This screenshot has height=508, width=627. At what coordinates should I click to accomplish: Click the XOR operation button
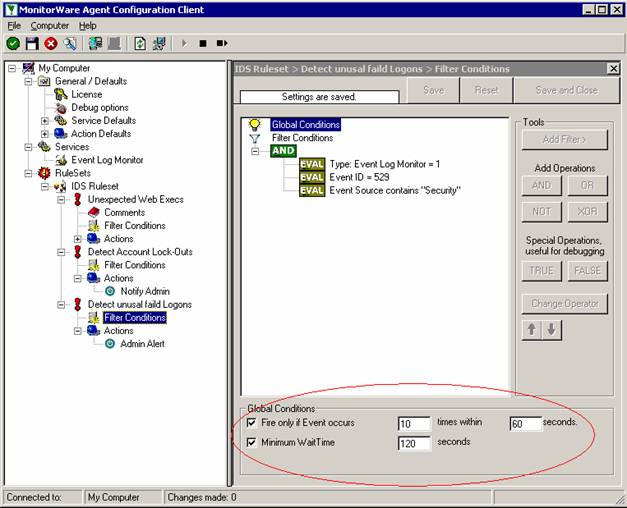587,212
